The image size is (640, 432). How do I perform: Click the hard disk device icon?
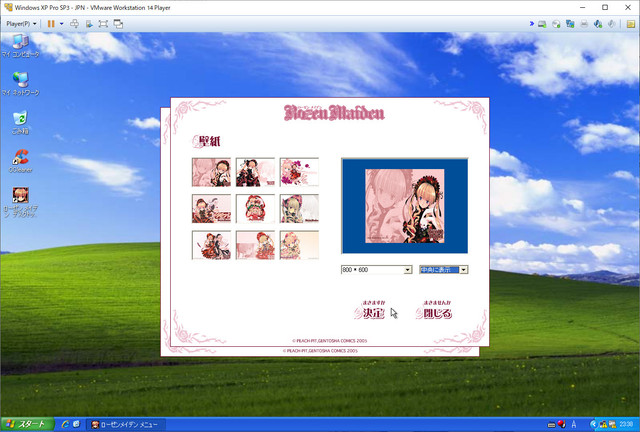tap(542, 24)
